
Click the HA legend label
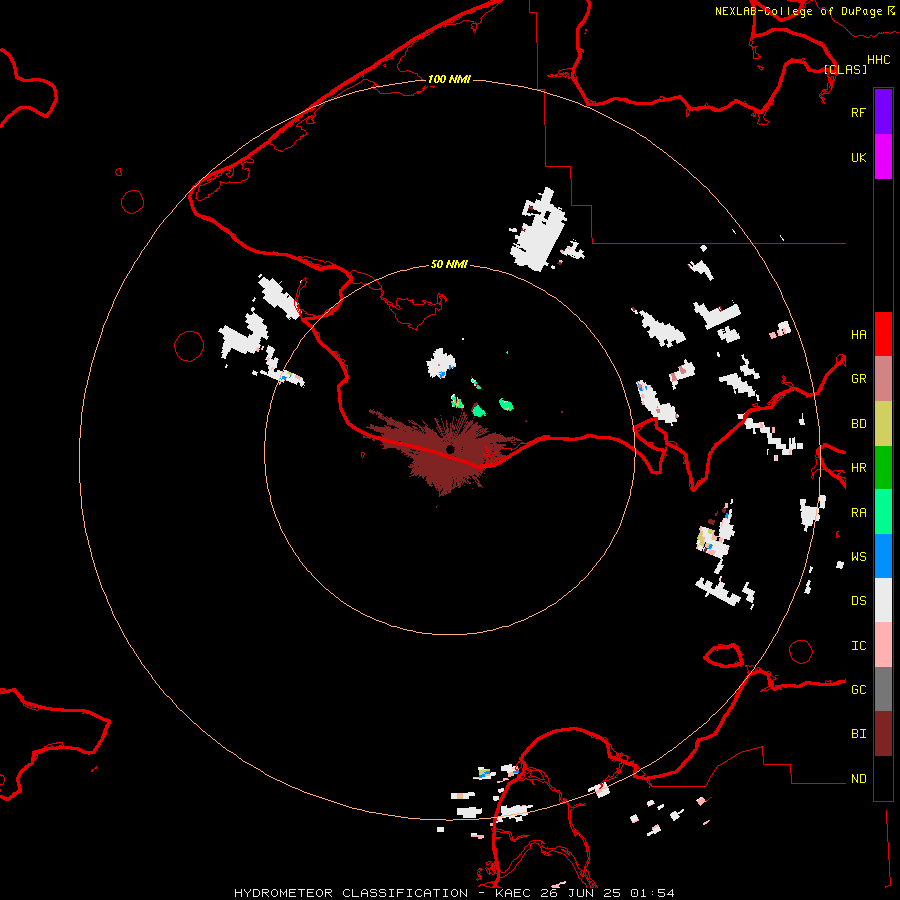coord(858,334)
